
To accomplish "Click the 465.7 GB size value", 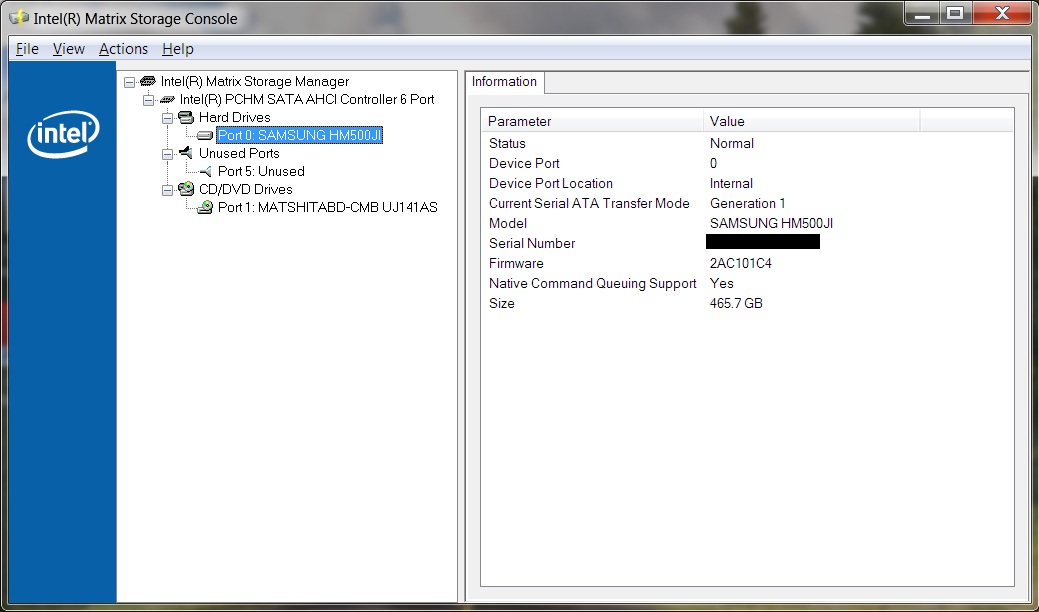I will 736,303.
